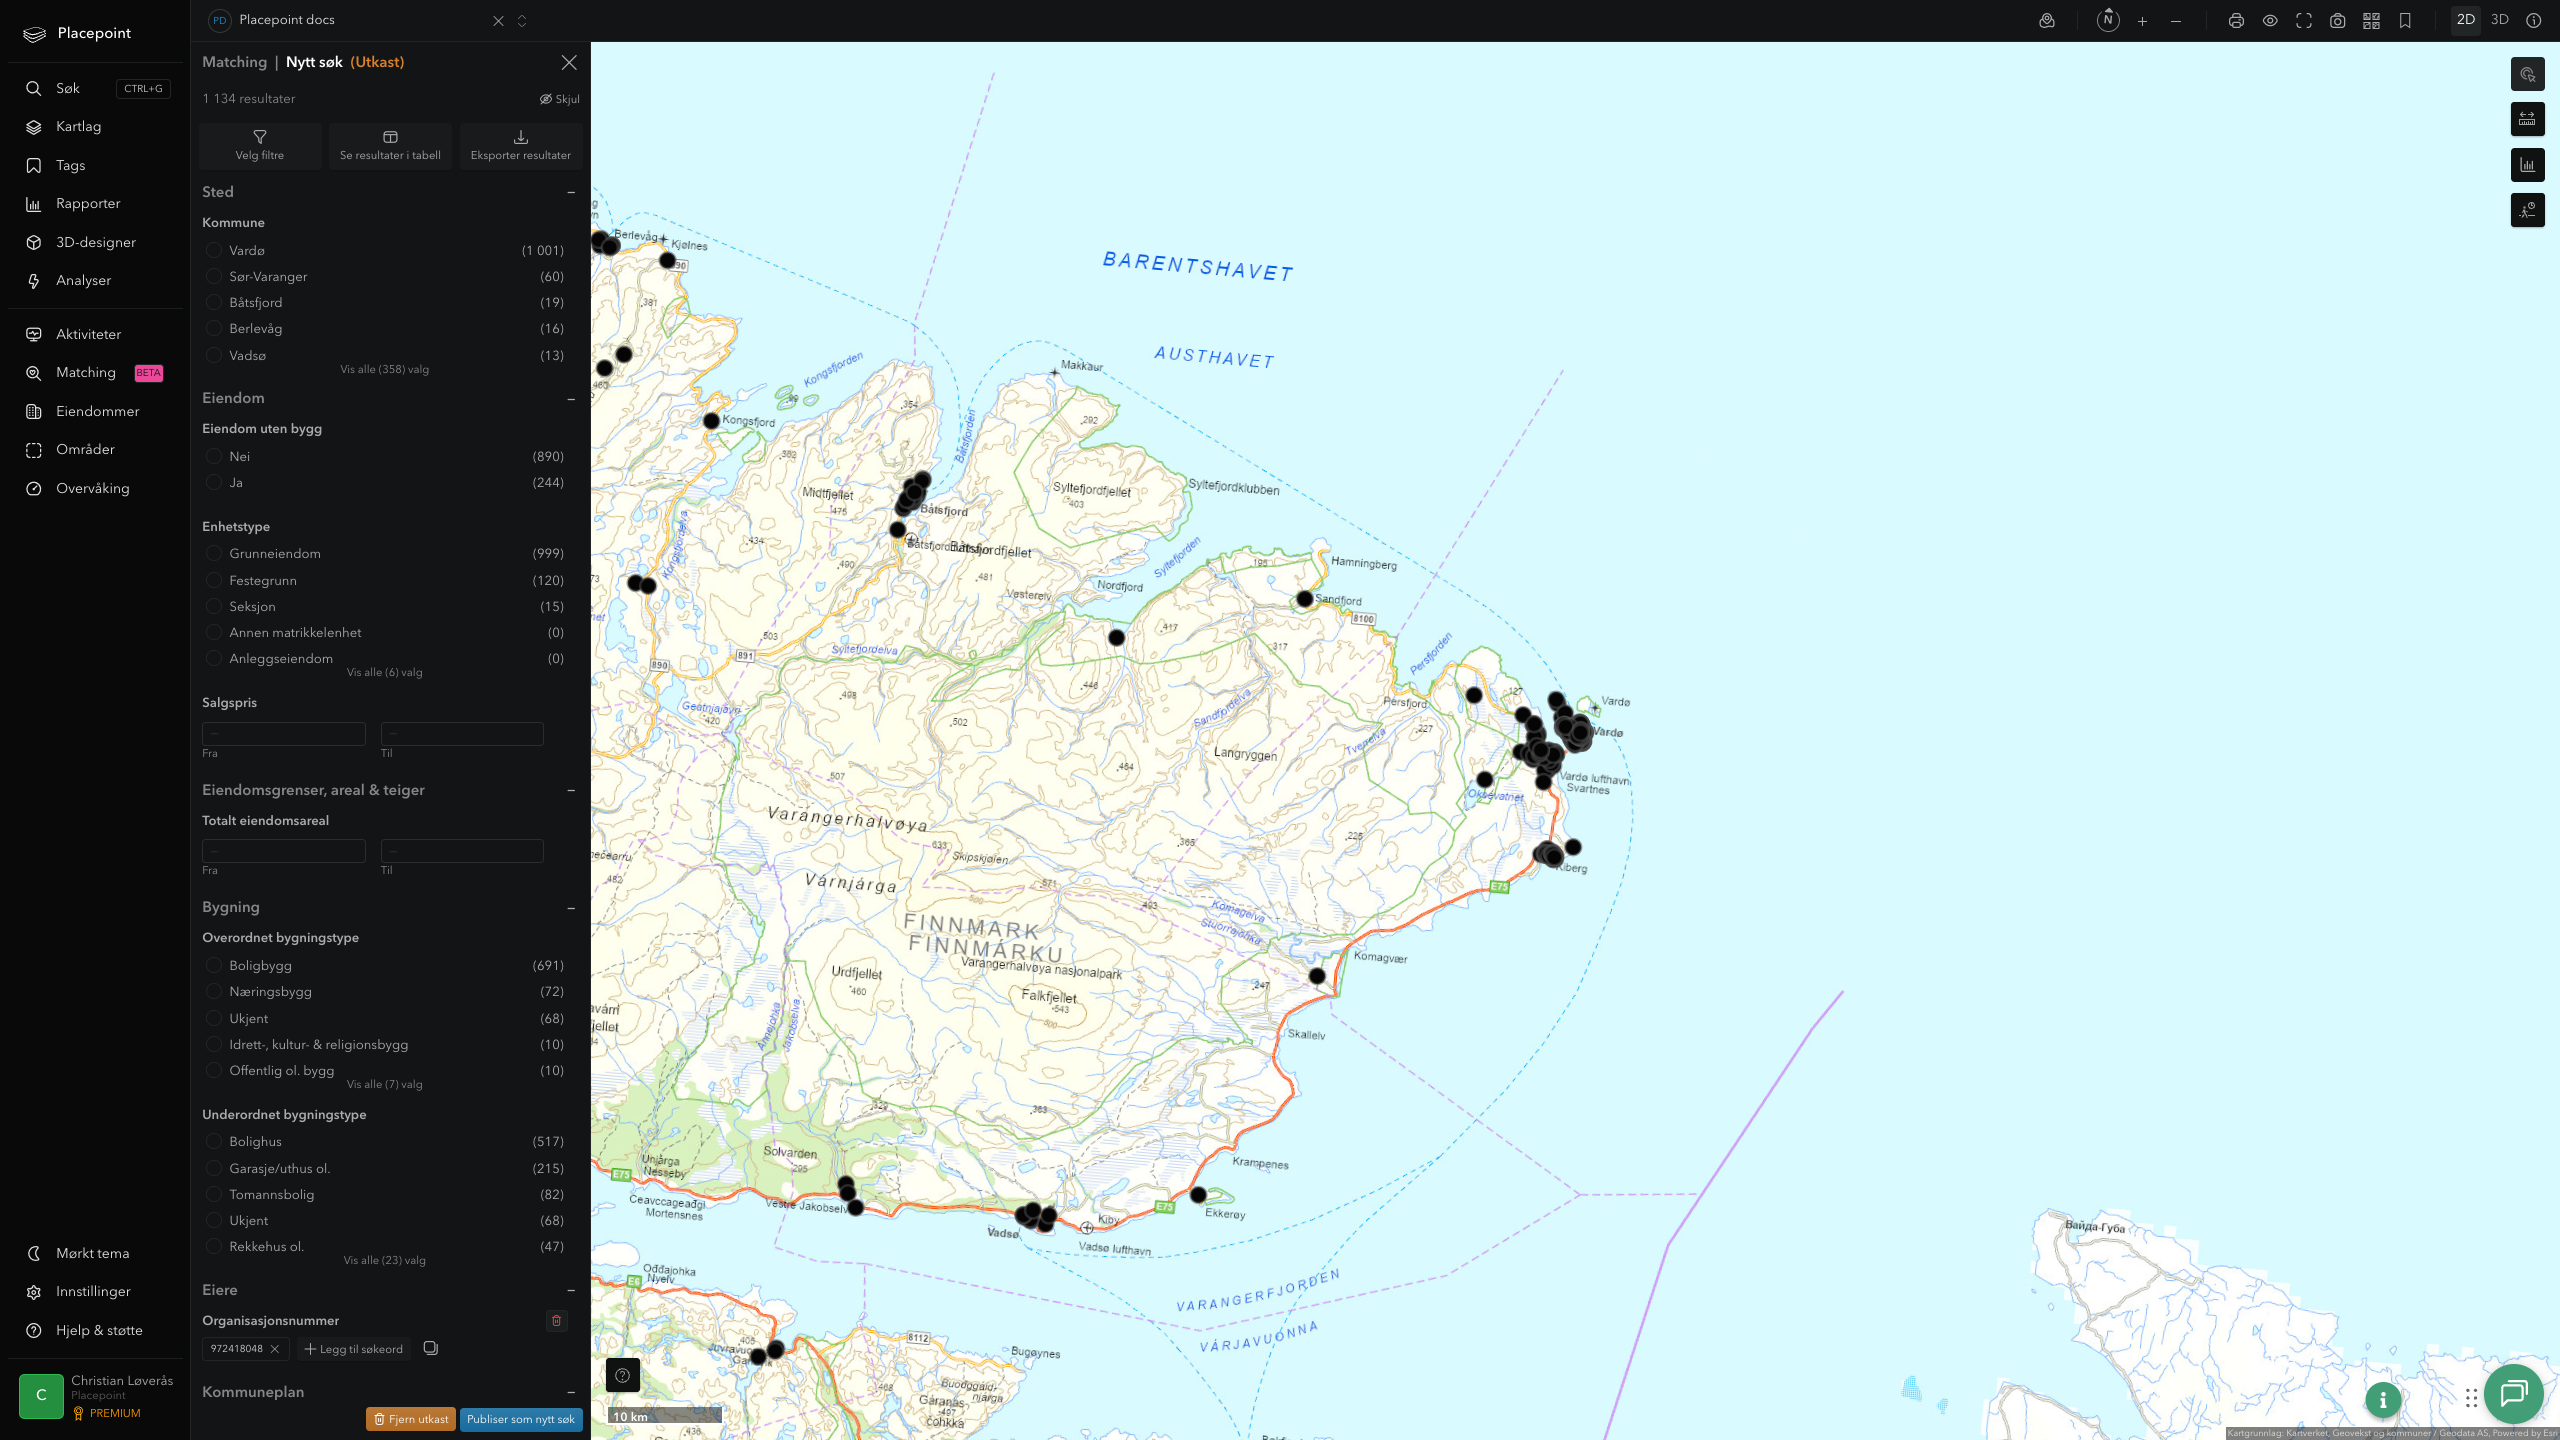Screen dimensions: 2560x1440
Task: Switch map to 3D view
Action: click(x=2499, y=20)
